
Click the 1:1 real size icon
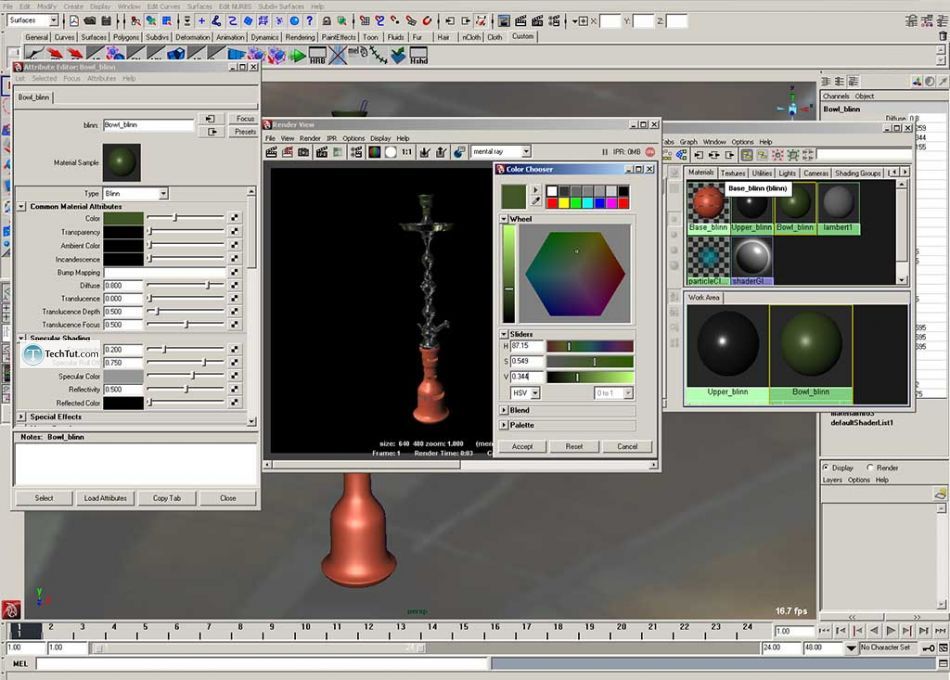coord(407,152)
